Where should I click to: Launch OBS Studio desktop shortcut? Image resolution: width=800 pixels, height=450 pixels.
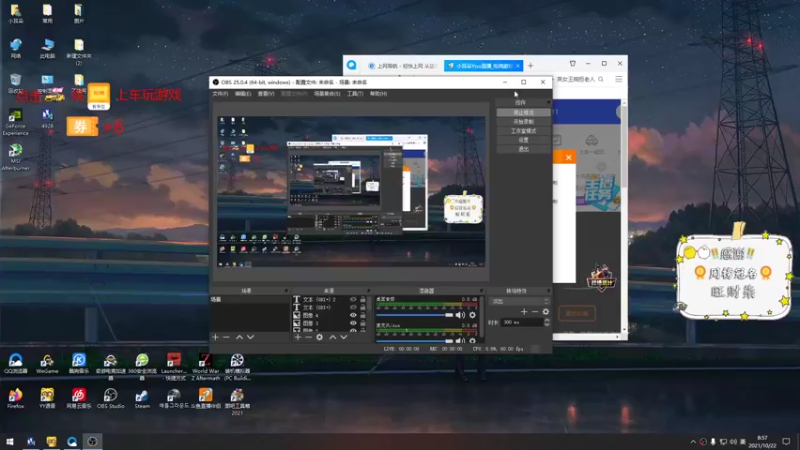[x=110, y=398]
